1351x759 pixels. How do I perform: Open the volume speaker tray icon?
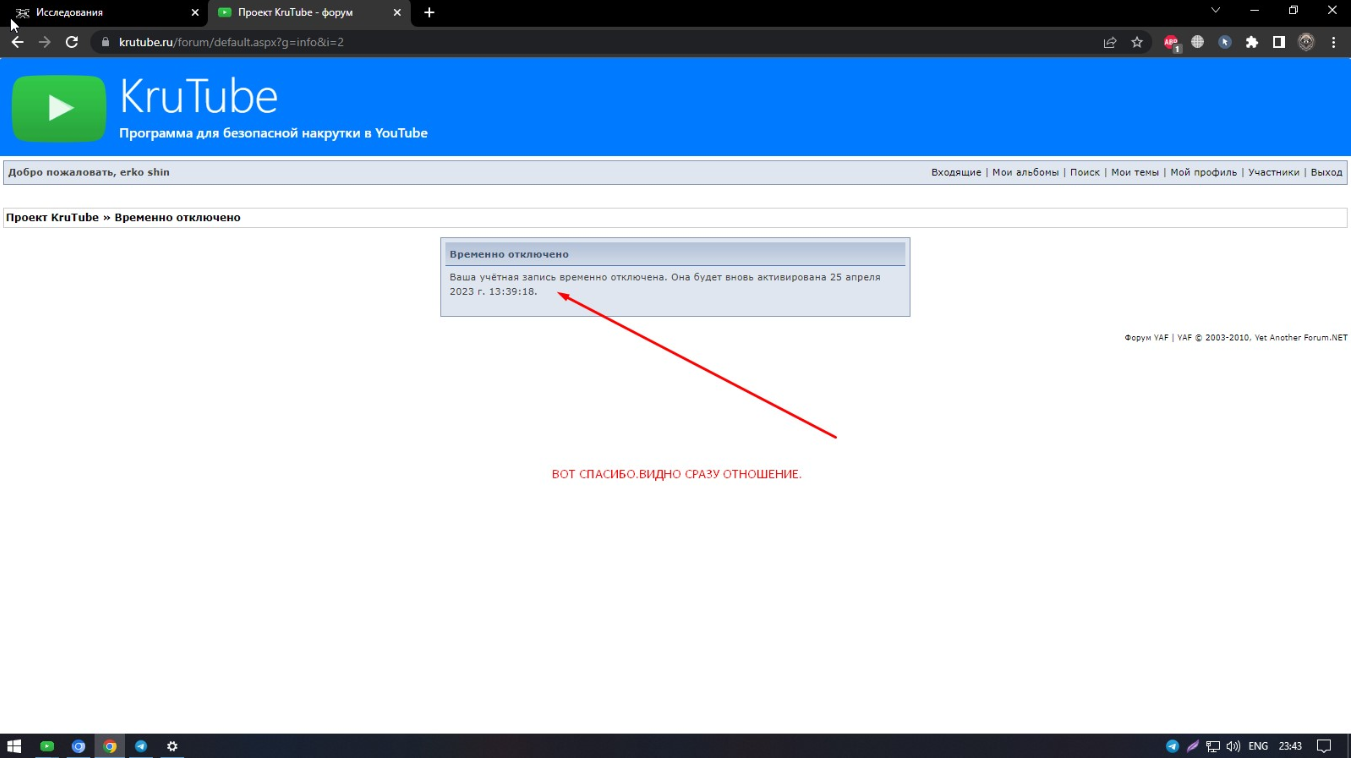(1233, 746)
